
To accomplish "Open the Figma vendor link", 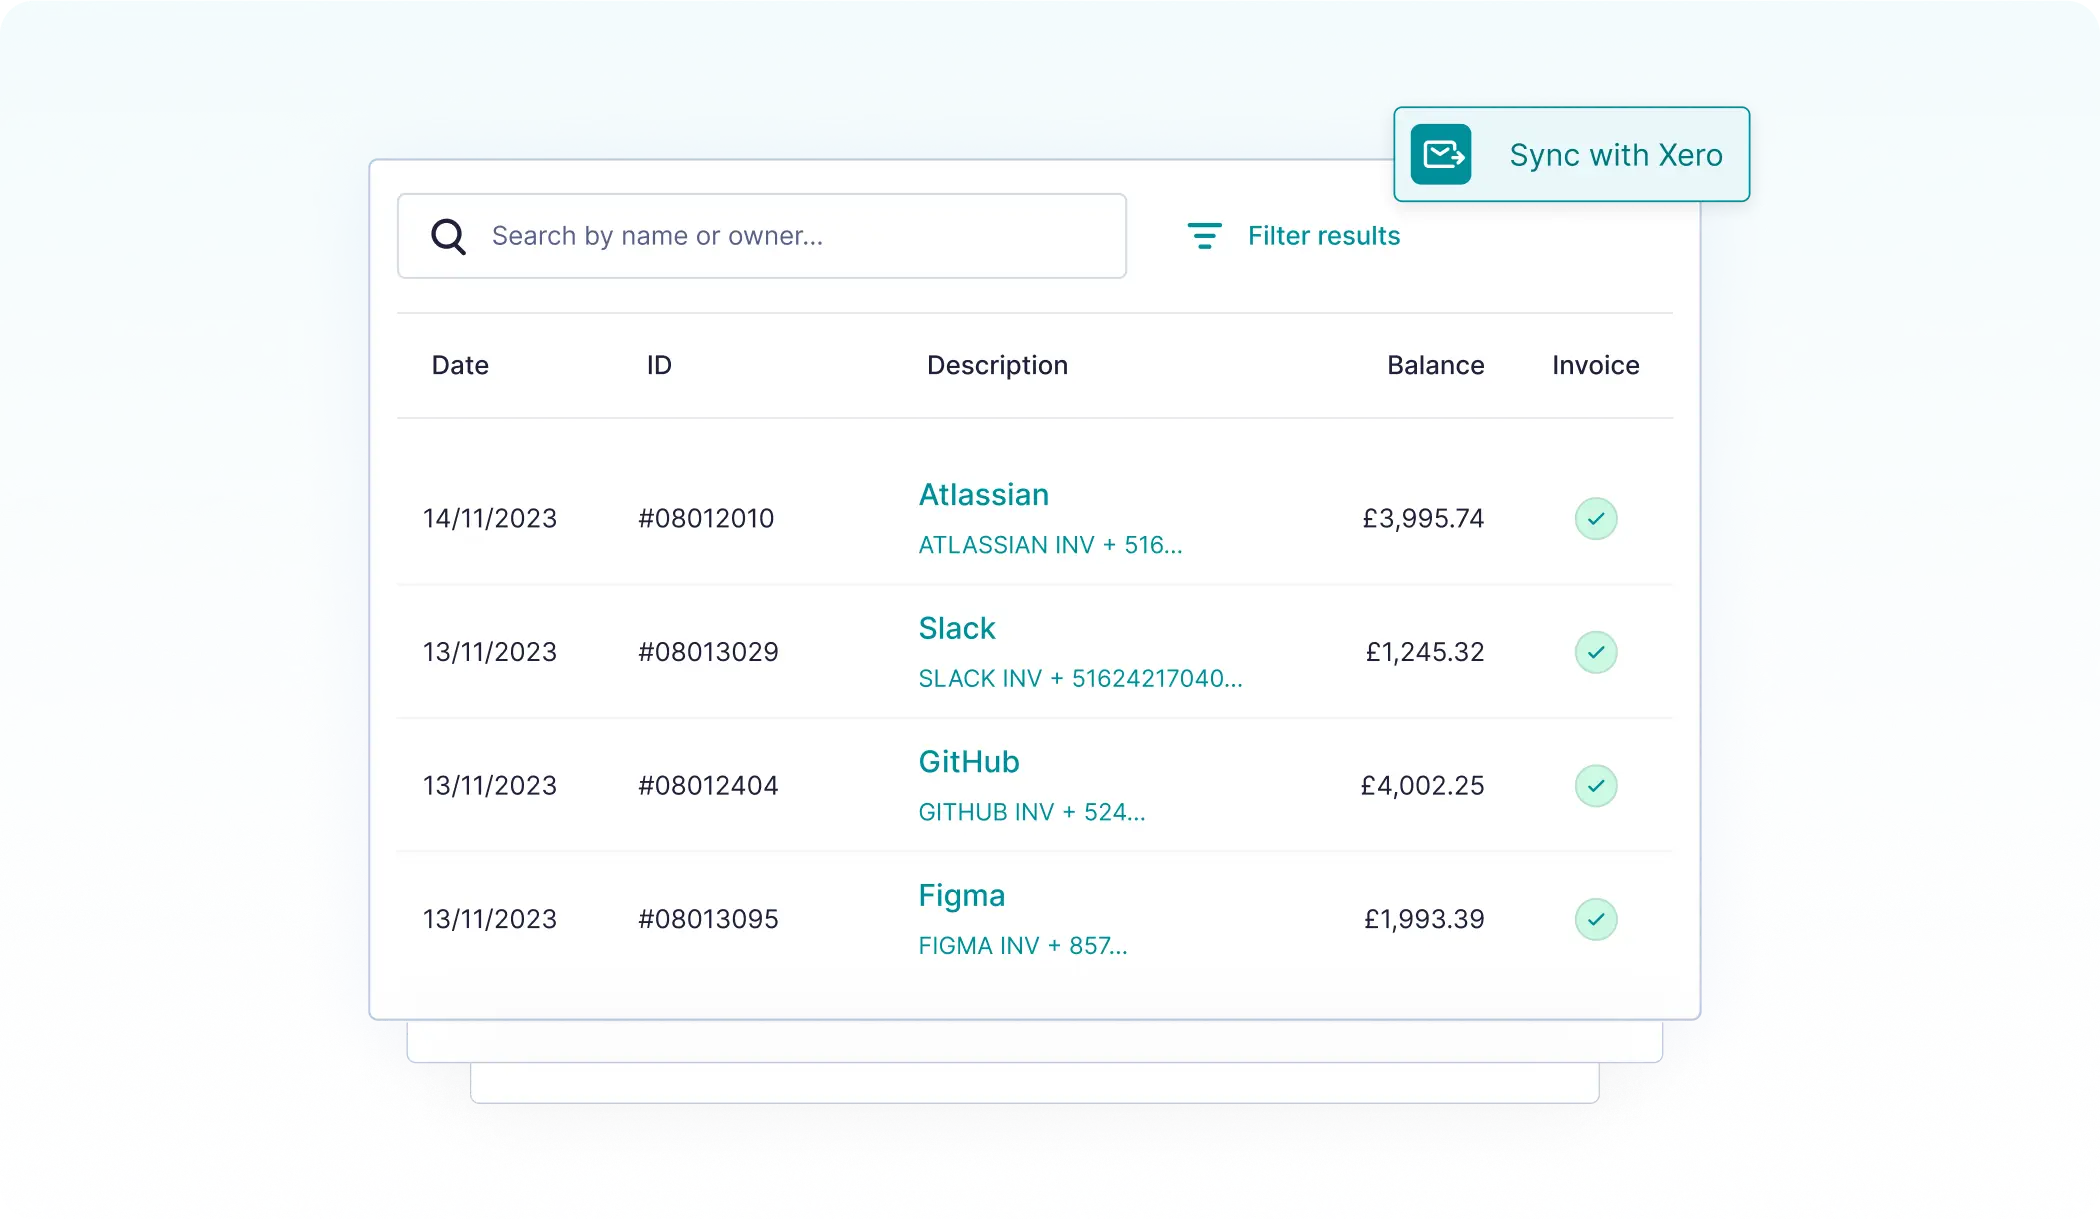I will 961,895.
